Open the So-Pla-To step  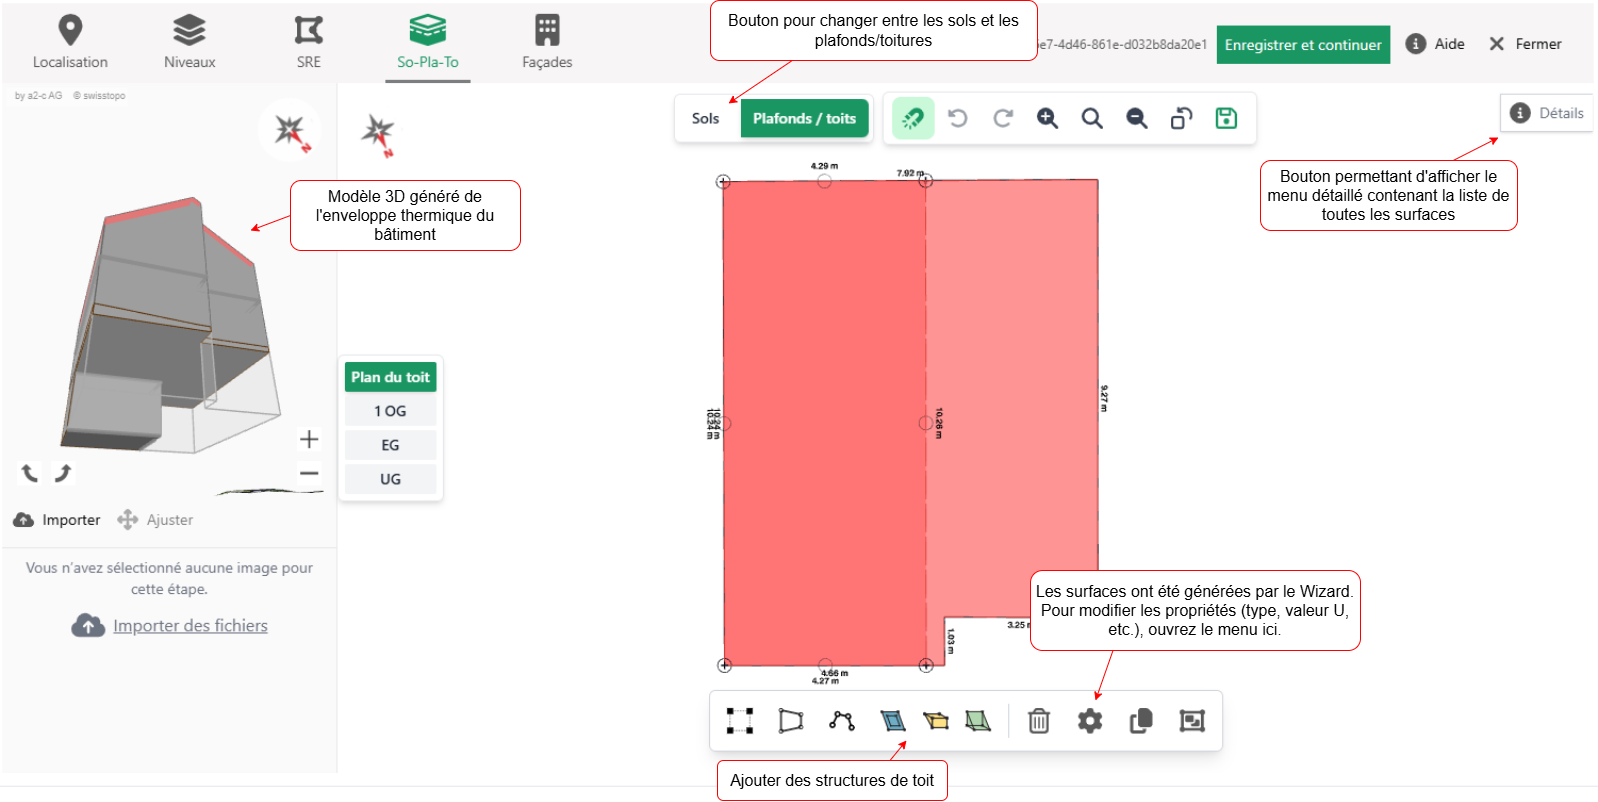pyautogui.click(x=428, y=42)
